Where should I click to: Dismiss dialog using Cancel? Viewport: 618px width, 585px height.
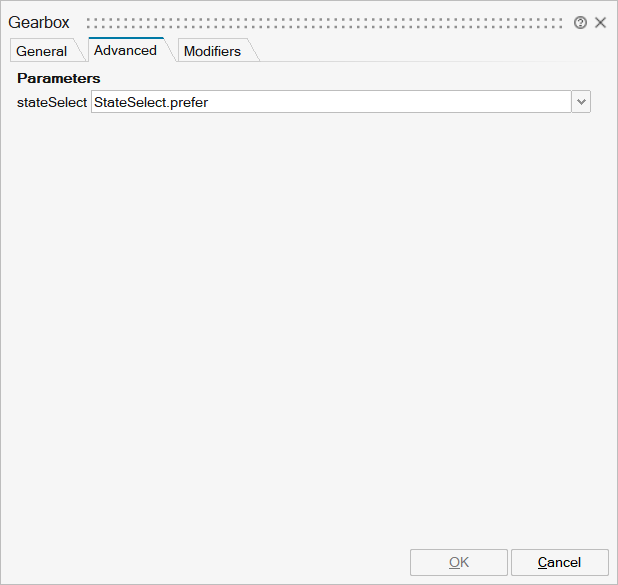tap(559, 562)
